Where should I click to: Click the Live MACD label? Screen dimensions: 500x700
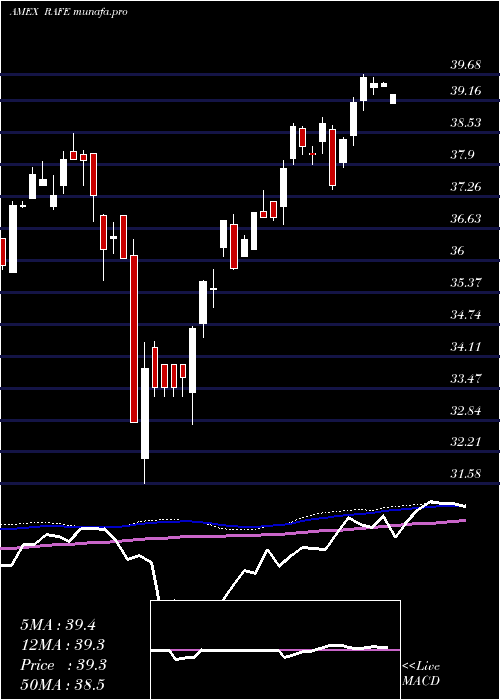tap(421, 674)
